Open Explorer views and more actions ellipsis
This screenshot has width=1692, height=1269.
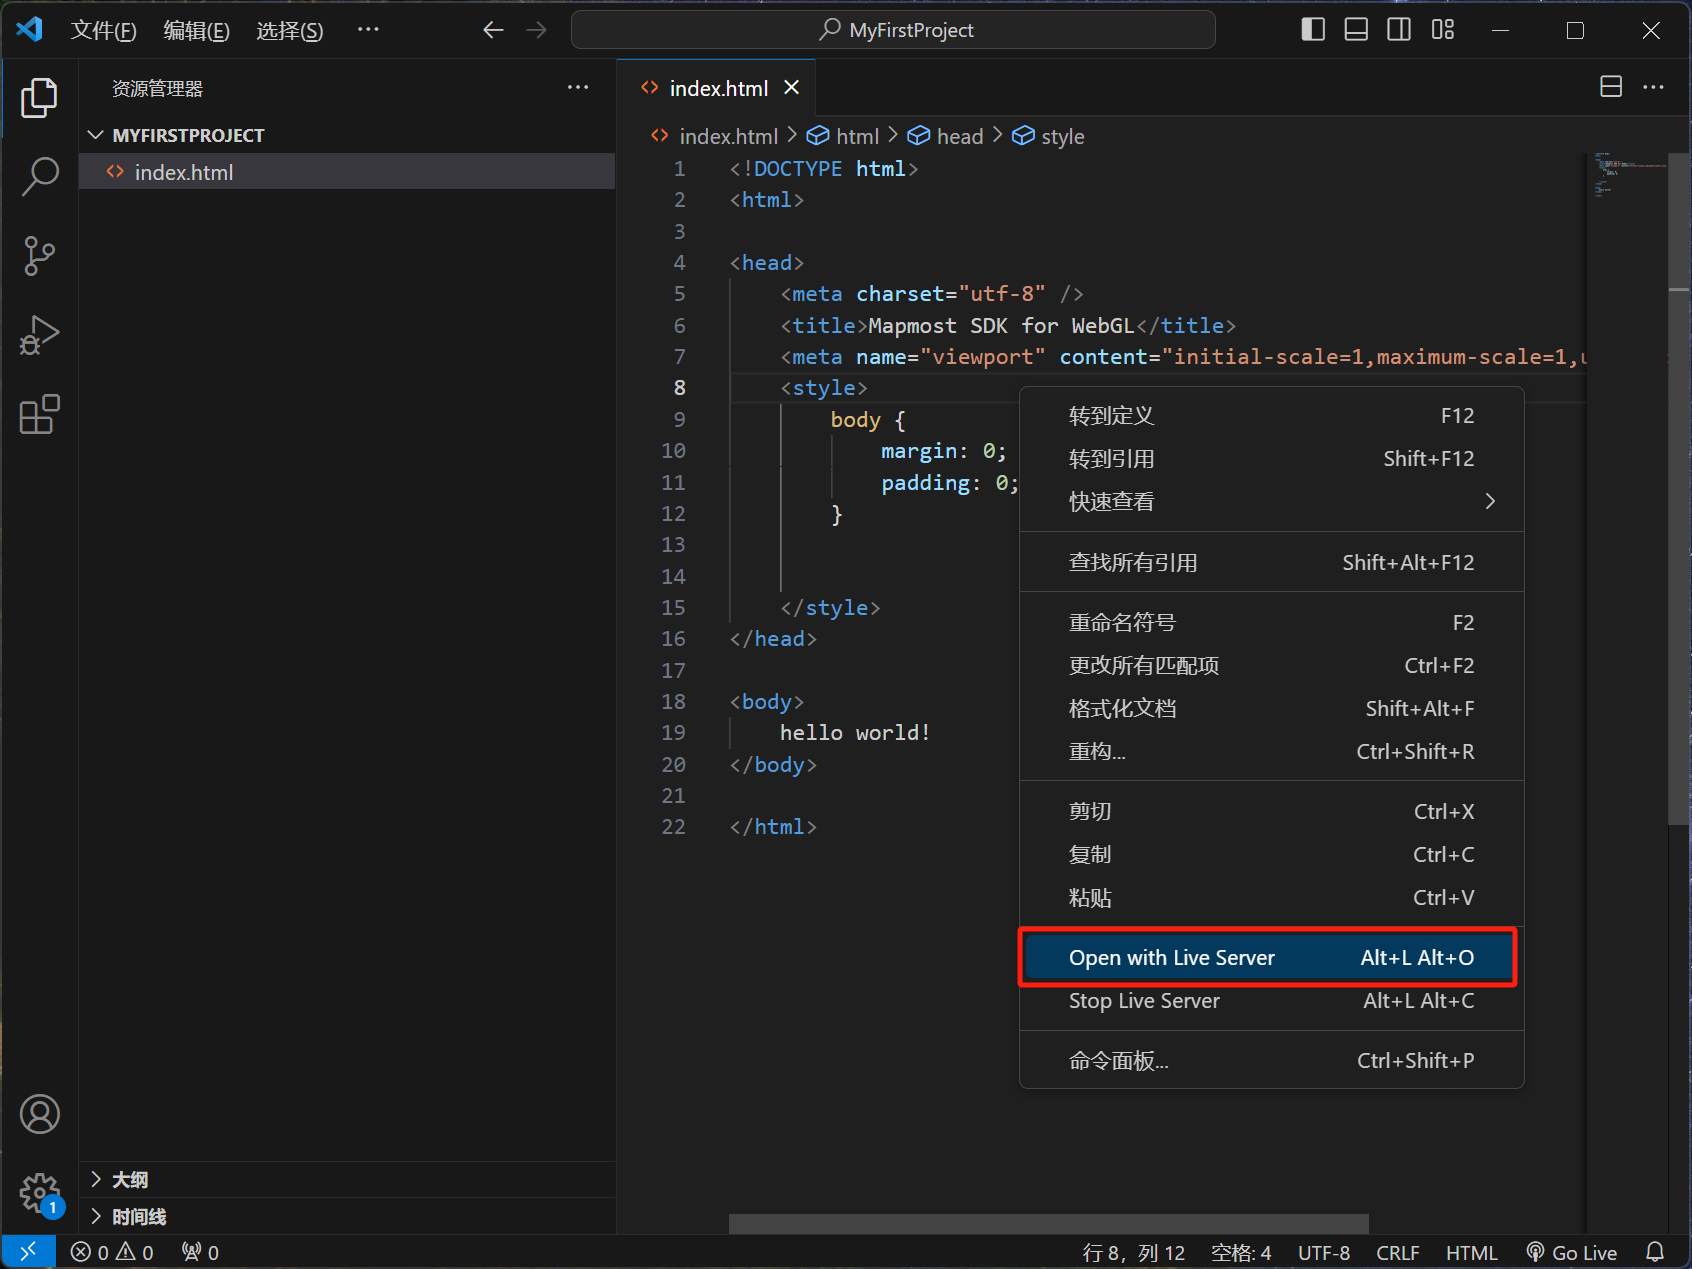tap(578, 88)
